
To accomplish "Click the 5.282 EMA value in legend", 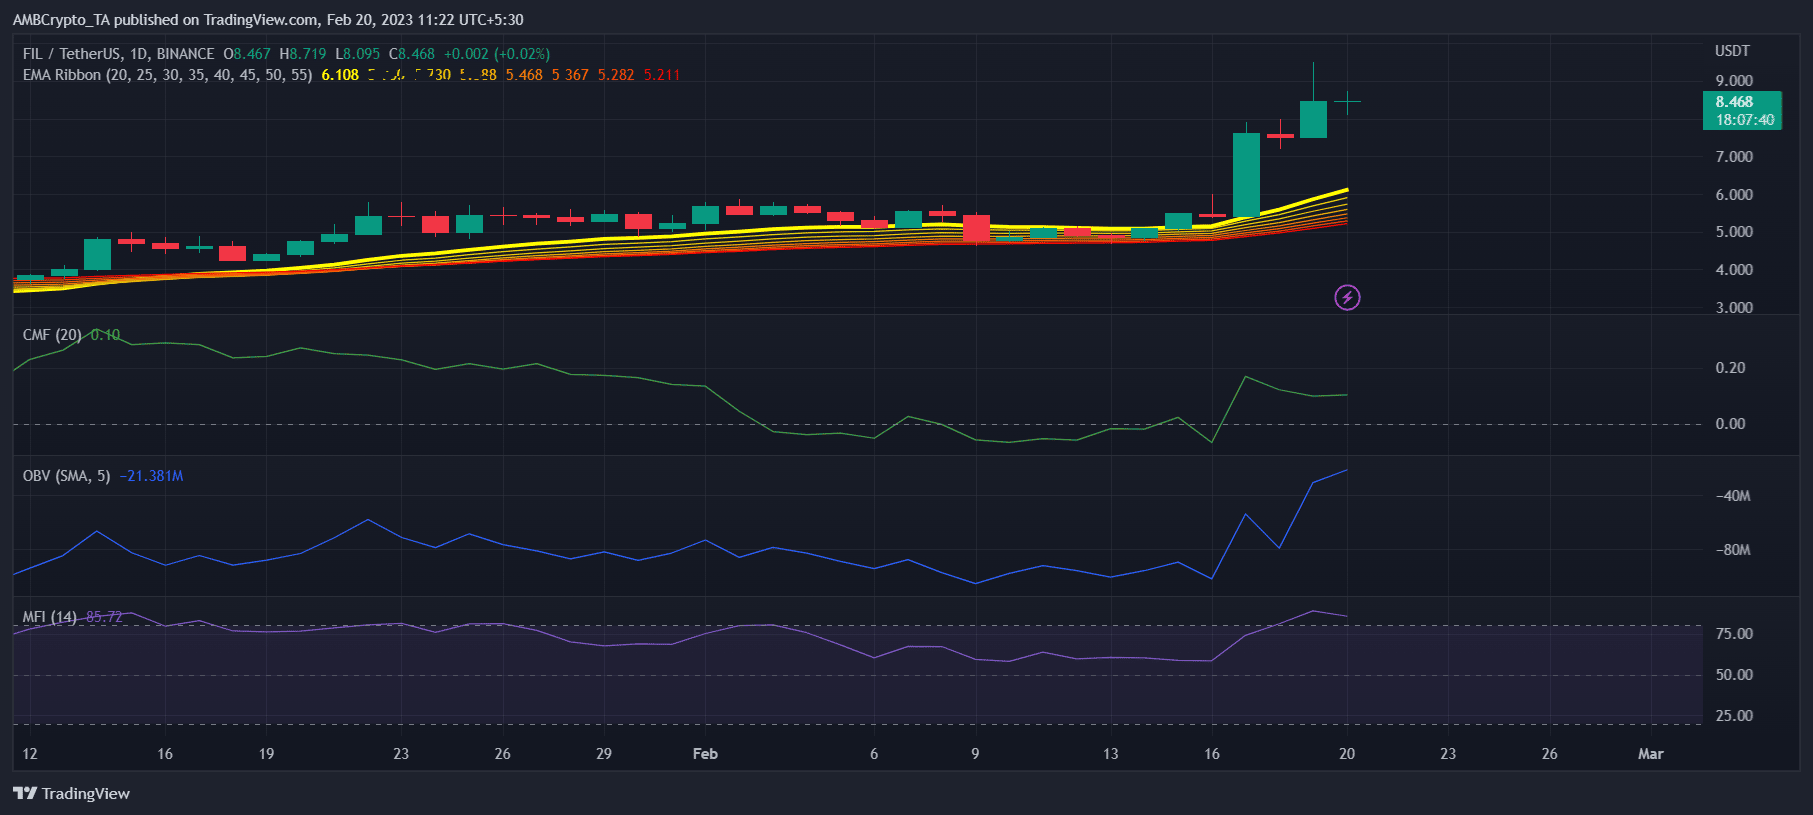I will coord(616,75).
